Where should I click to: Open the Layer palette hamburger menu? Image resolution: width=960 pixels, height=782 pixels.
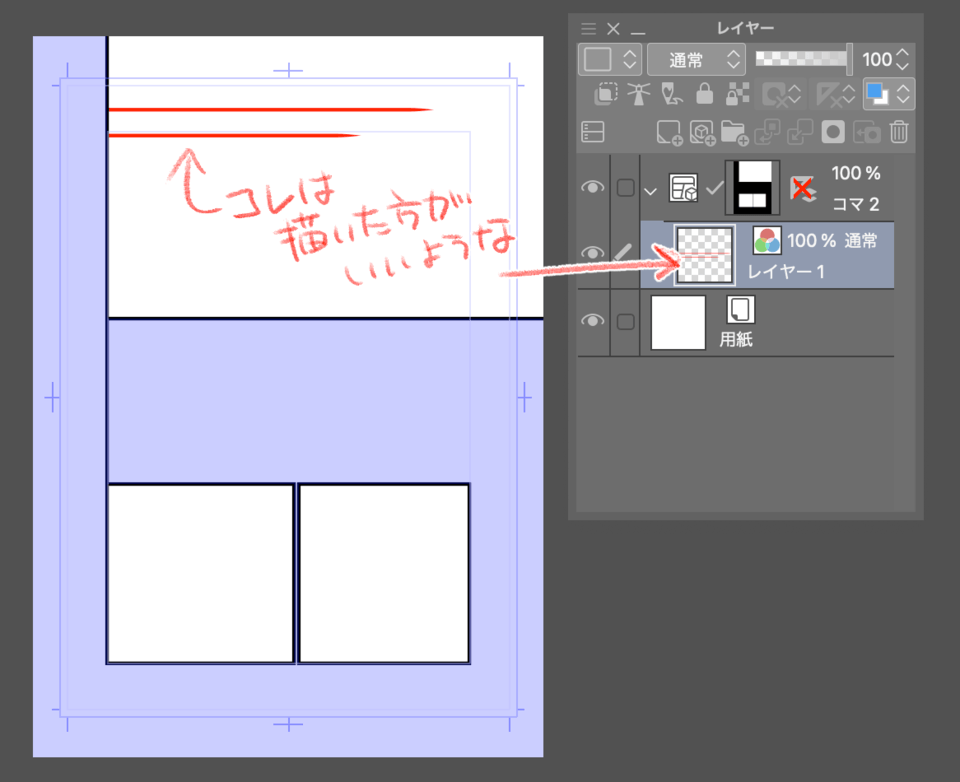pyautogui.click(x=588, y=29)
